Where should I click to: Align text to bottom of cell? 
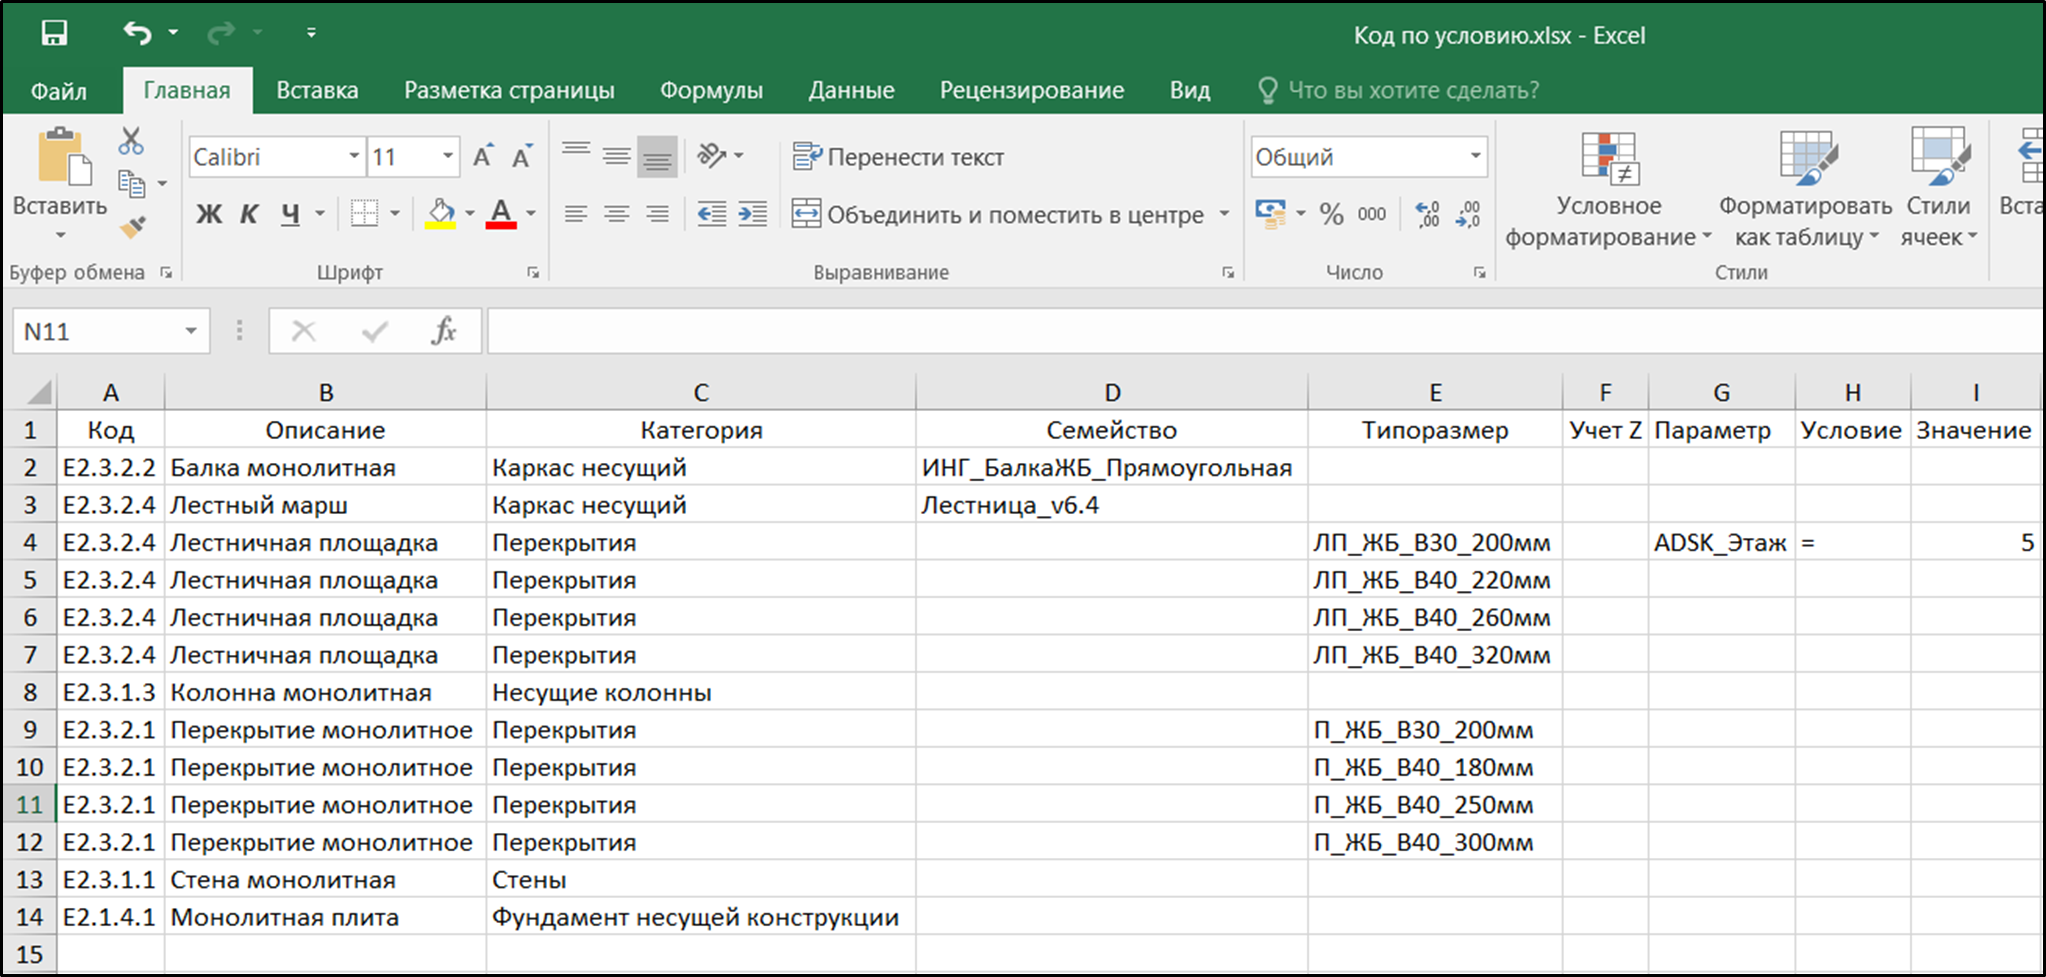657,156
